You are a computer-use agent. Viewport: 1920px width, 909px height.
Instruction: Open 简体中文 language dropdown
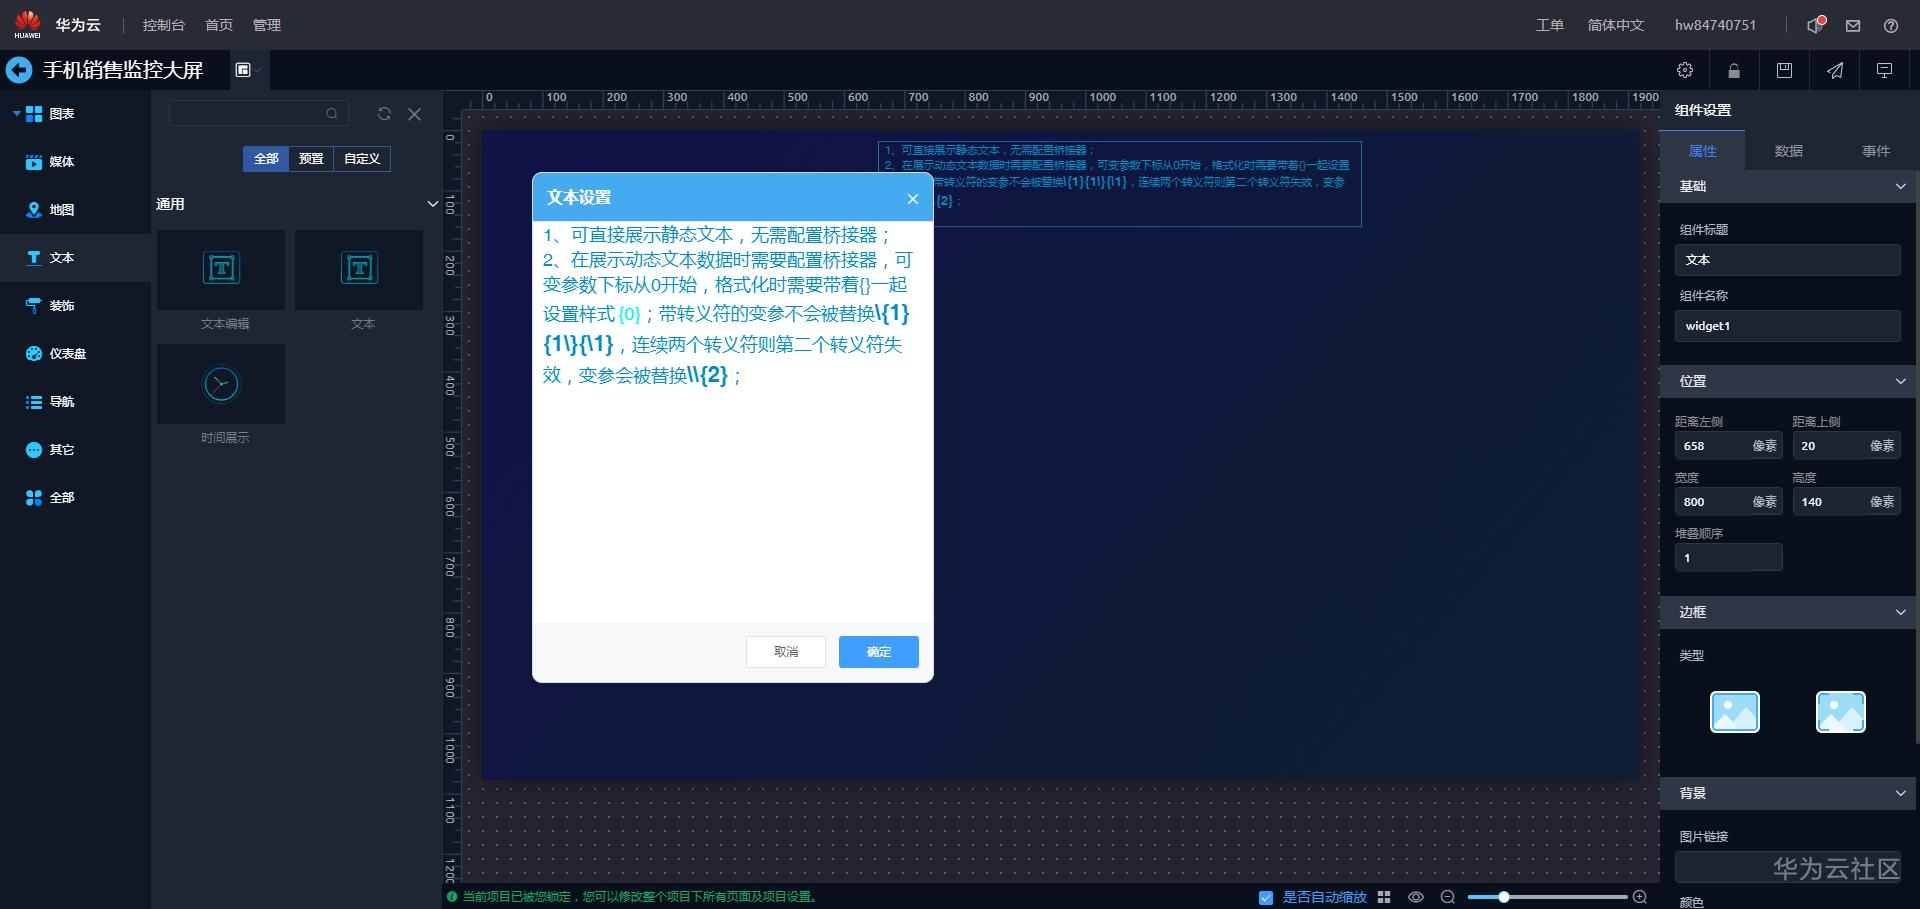(1615, 25)
